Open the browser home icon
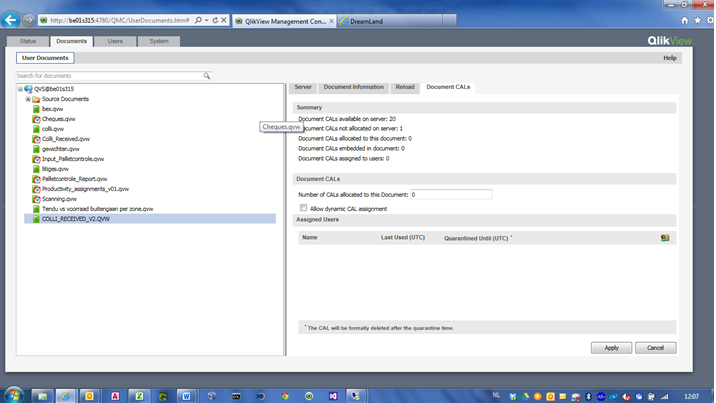This screenshot has width=716, height=403. tap(684, 21)
